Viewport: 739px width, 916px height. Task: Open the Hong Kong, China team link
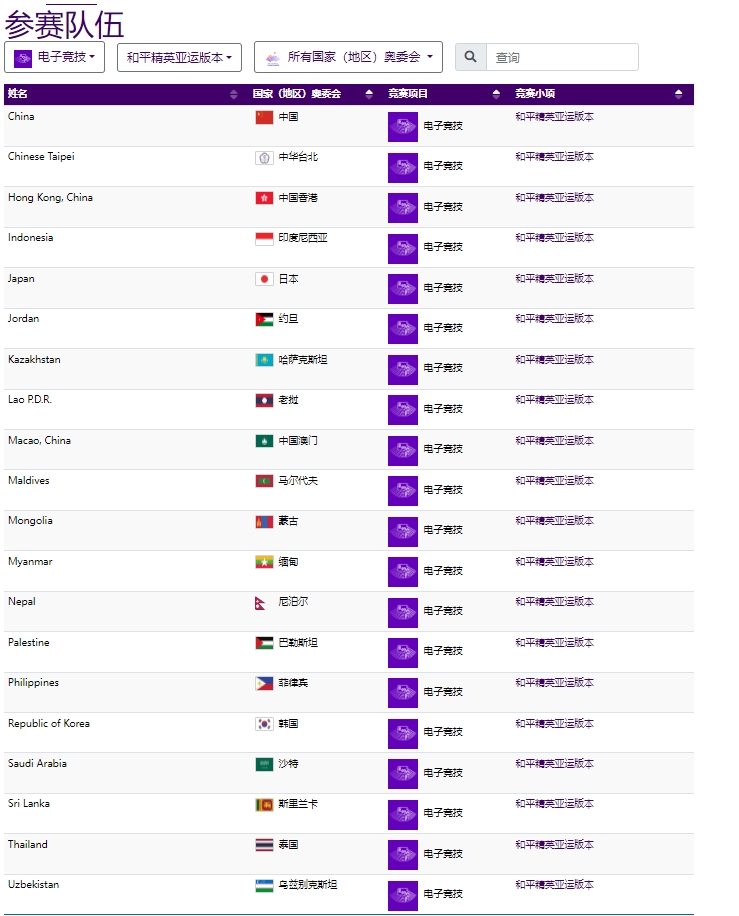click(x=50, y=197)
